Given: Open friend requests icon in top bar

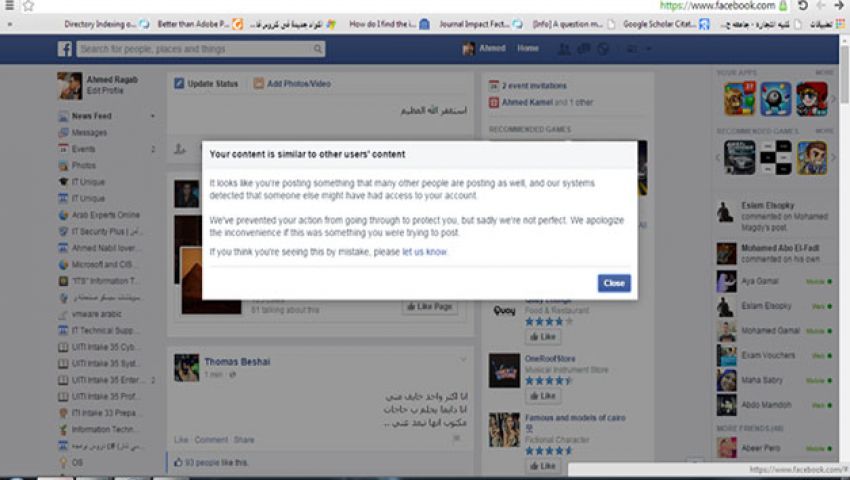Looking at the screenshot, I should pos(564,49).
